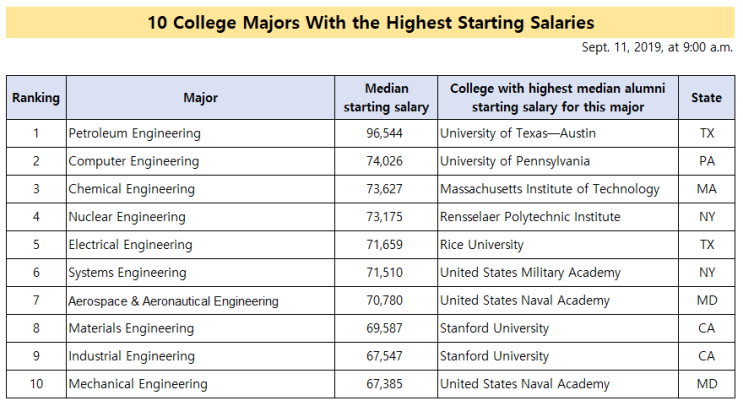Click the Petroleum Engineering cell
743x406 pixels.
tap(200, 134)
